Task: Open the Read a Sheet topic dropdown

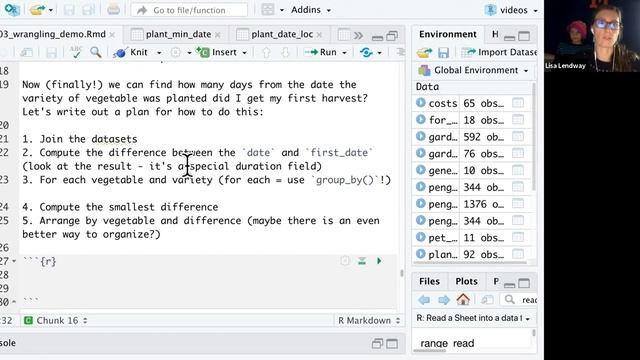Action: pyautogui.click(x=473, y=318)
